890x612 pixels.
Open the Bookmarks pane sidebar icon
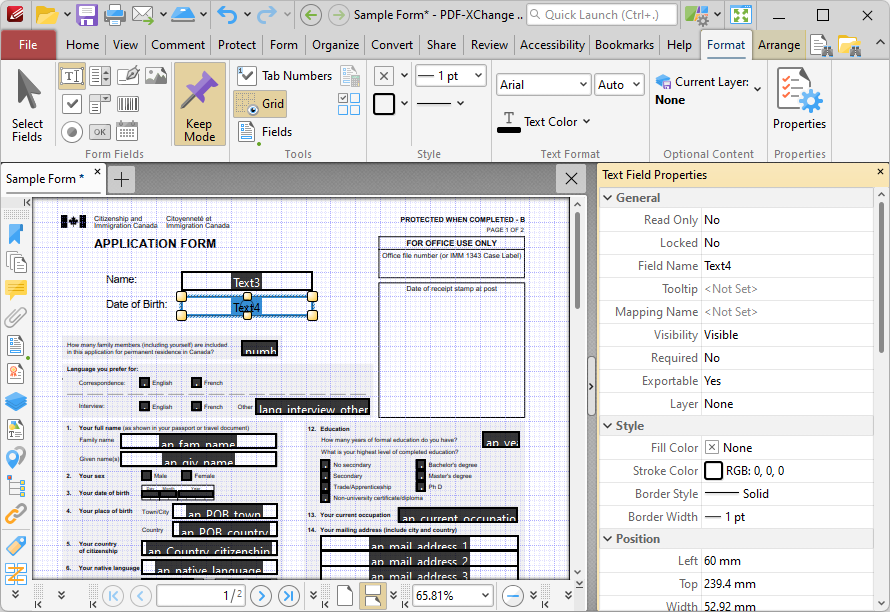16,234
